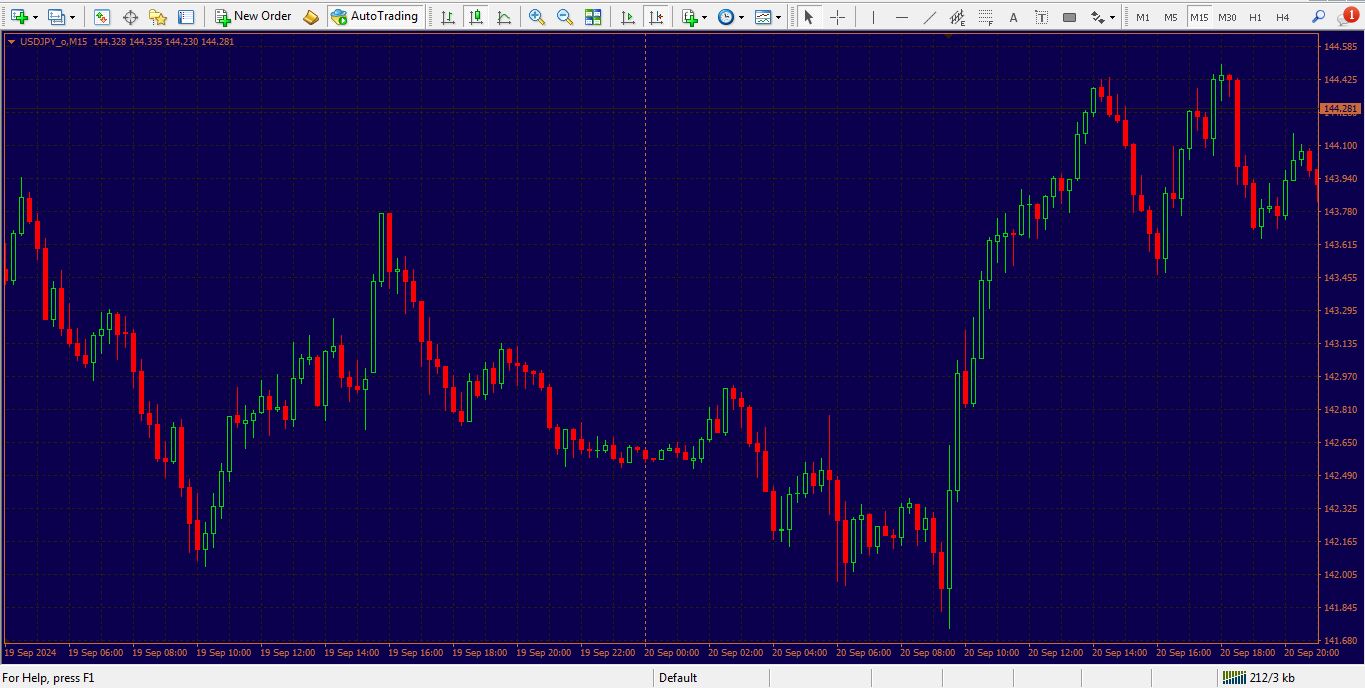Expand the Profiles dropdown arrow
Viewport: 1365px width, 688px height.
pos(72,17)
